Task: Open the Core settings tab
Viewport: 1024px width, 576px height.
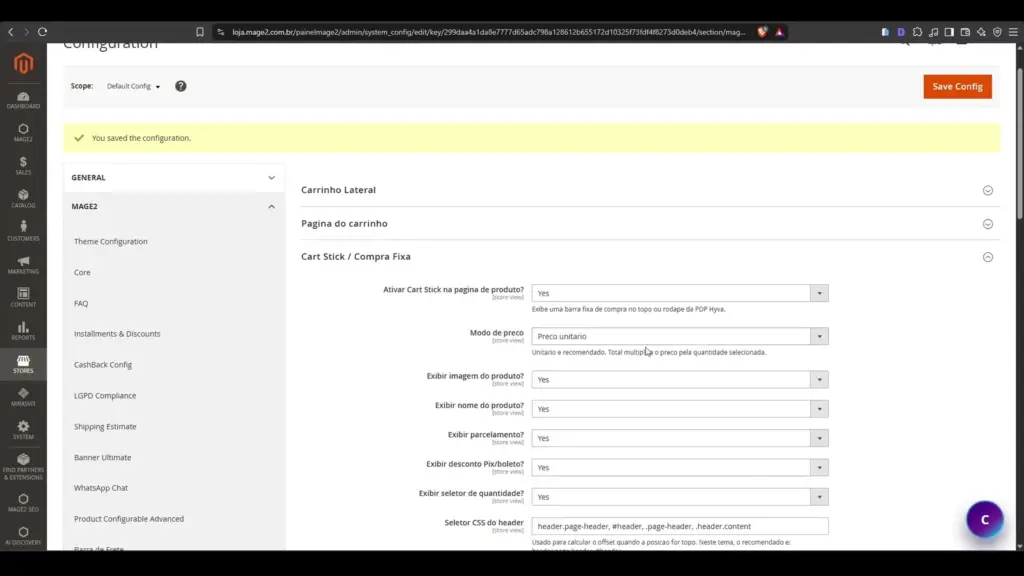Action: coord(82,272)
